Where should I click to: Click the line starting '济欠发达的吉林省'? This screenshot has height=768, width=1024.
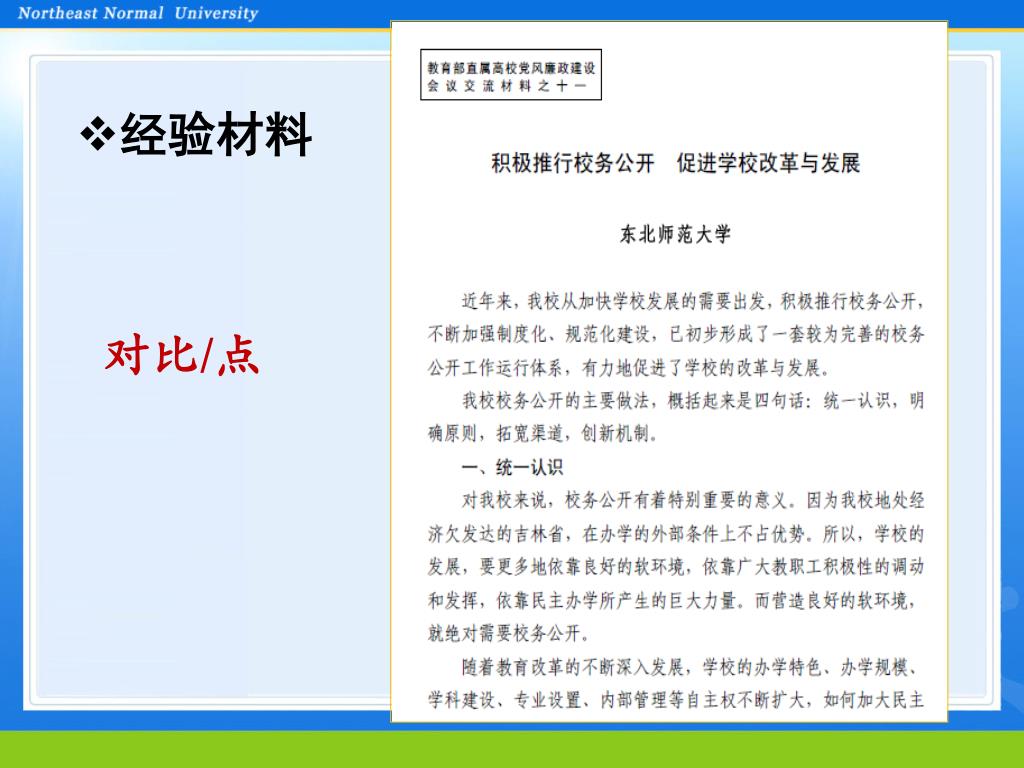tap(676, 534)
